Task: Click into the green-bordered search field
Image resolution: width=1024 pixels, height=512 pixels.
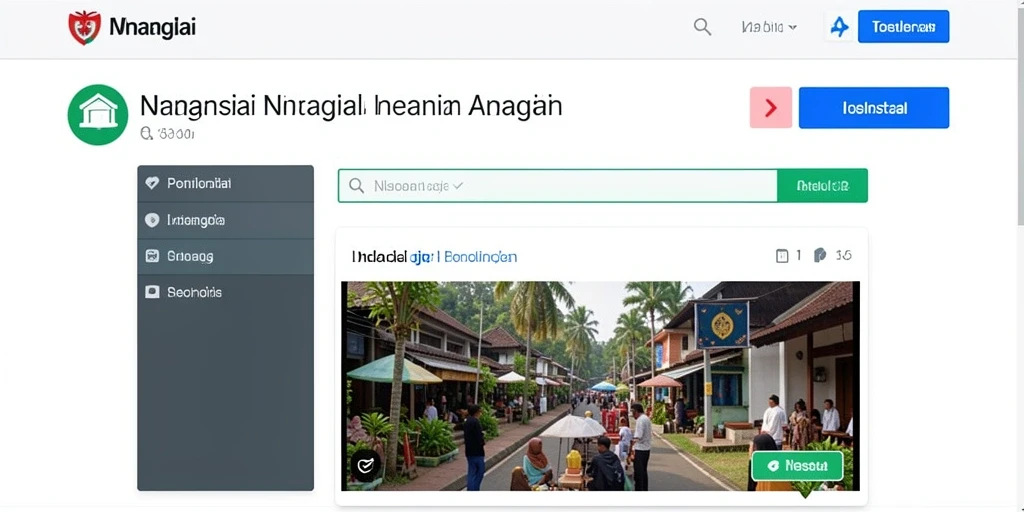Action: tap(558, 185)
